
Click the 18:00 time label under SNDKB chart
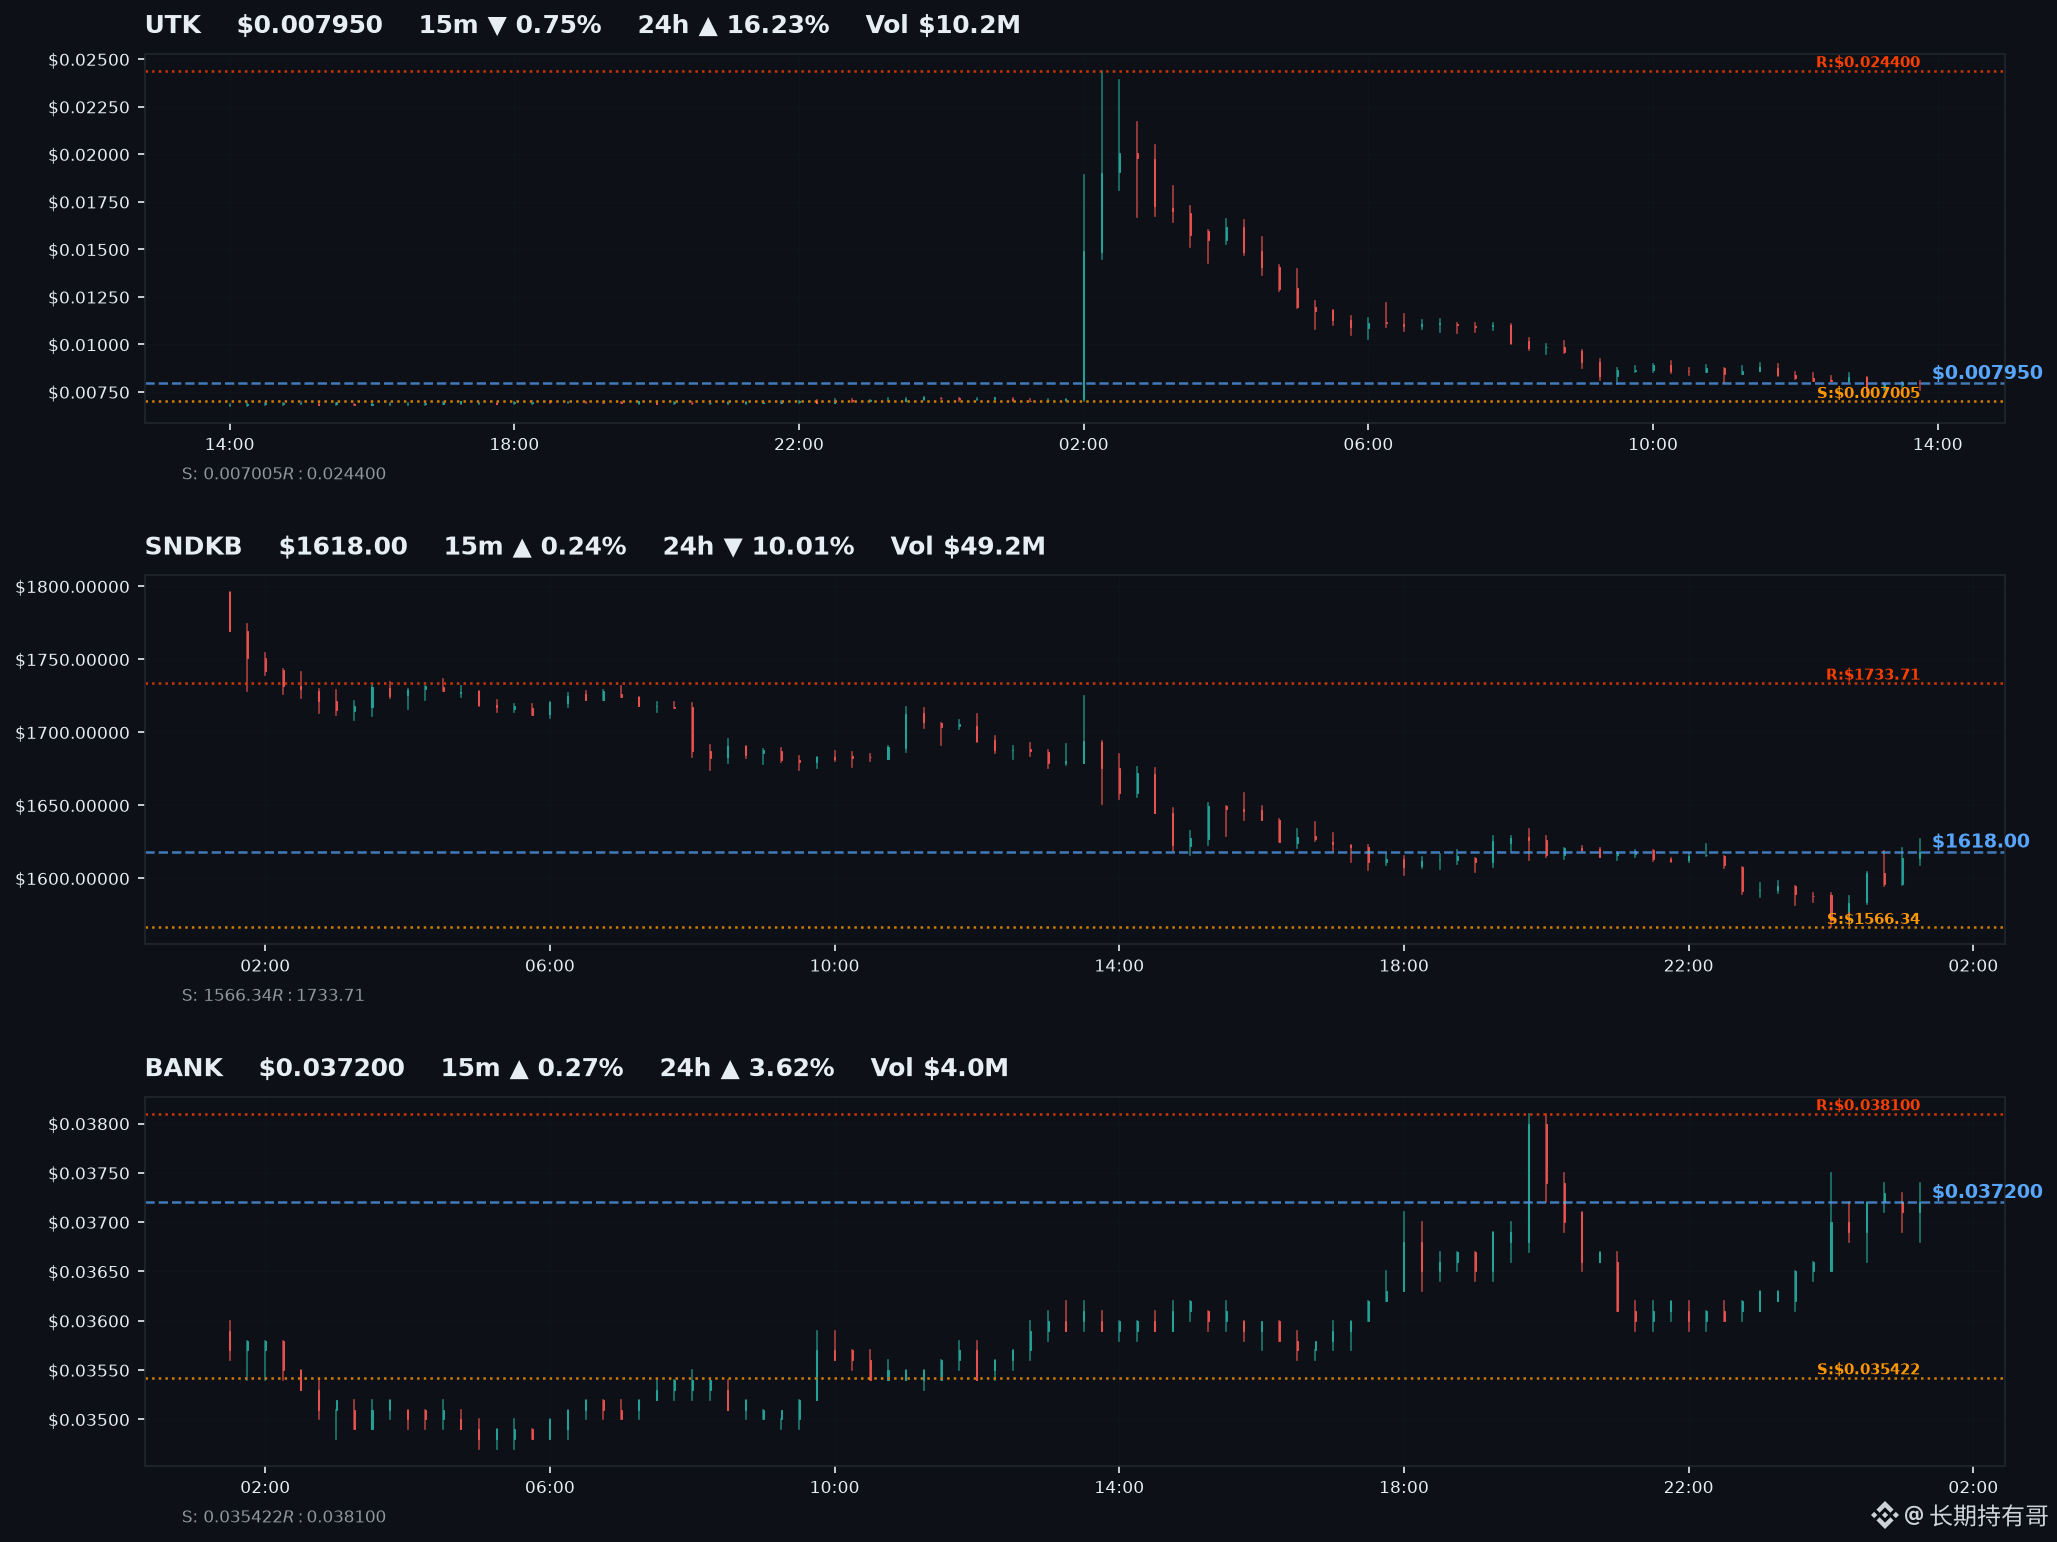pos(1404,966)
